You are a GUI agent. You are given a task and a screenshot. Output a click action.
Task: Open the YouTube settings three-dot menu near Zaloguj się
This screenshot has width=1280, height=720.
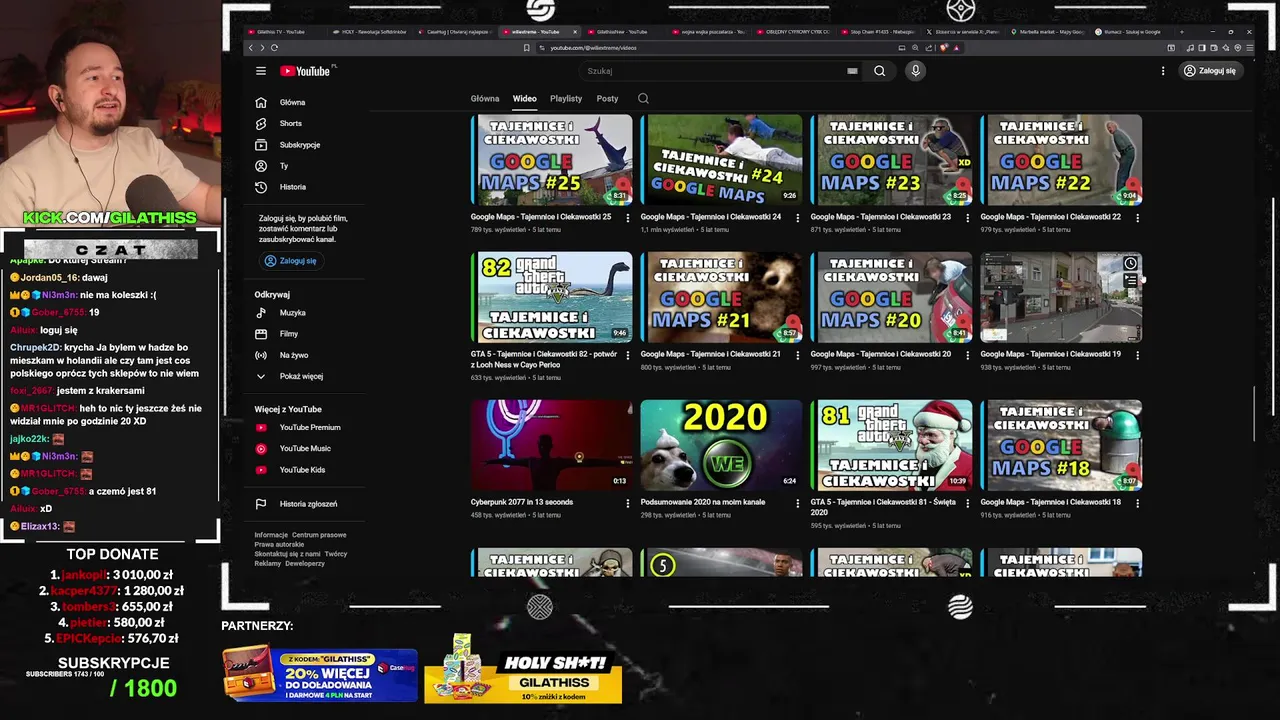pyautogui.click(x=1163, y=71)
